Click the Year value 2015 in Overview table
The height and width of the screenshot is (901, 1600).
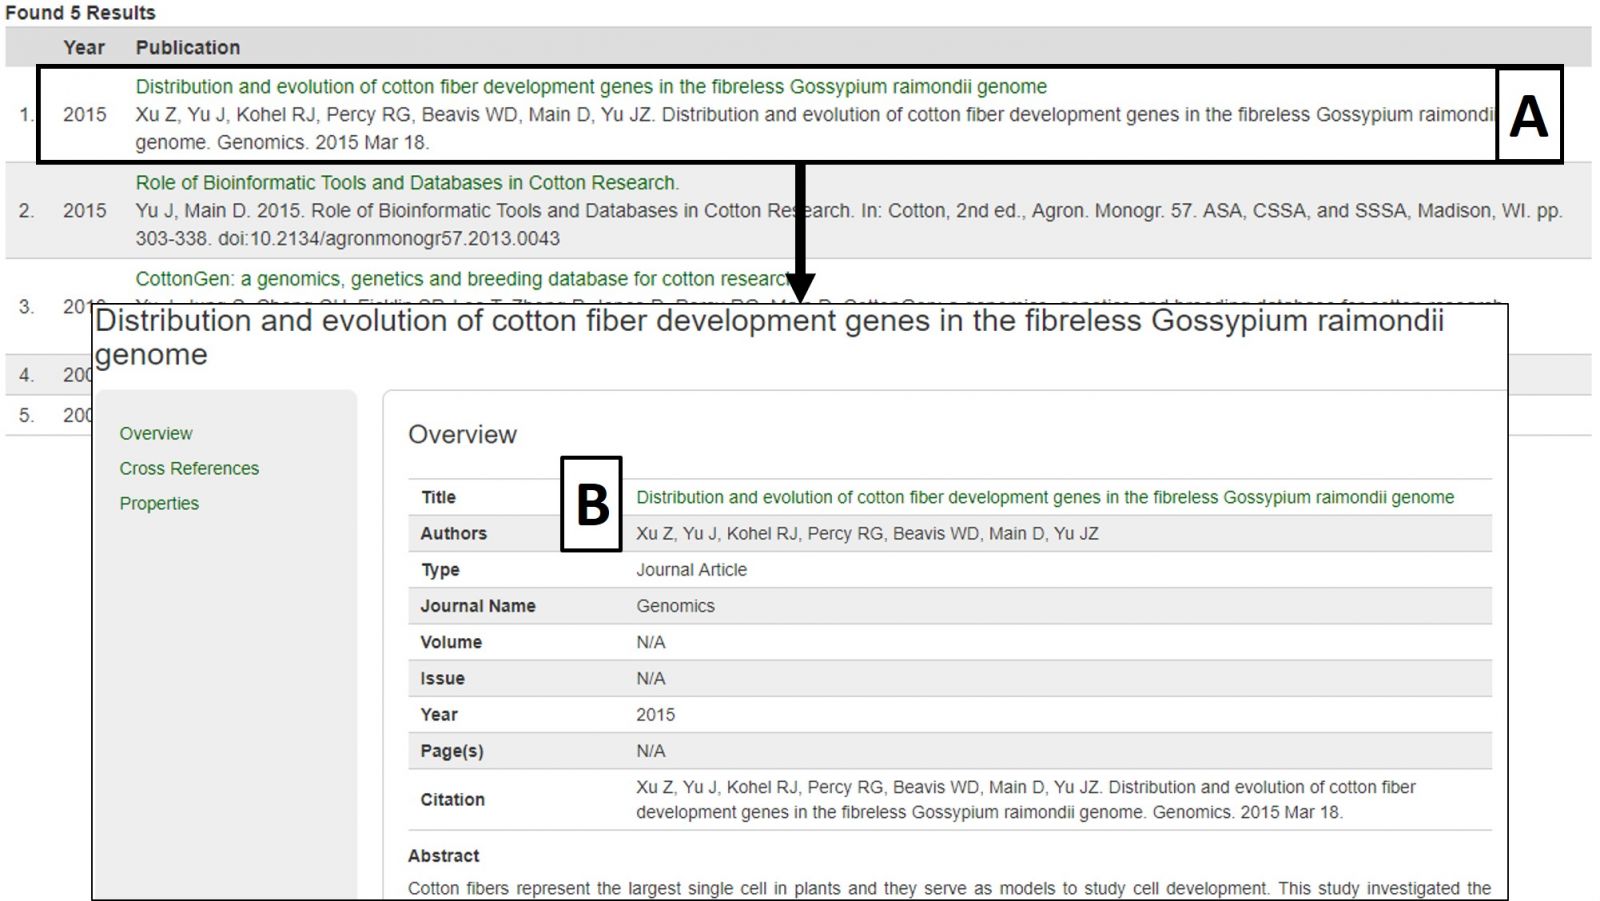click(655, 715)
